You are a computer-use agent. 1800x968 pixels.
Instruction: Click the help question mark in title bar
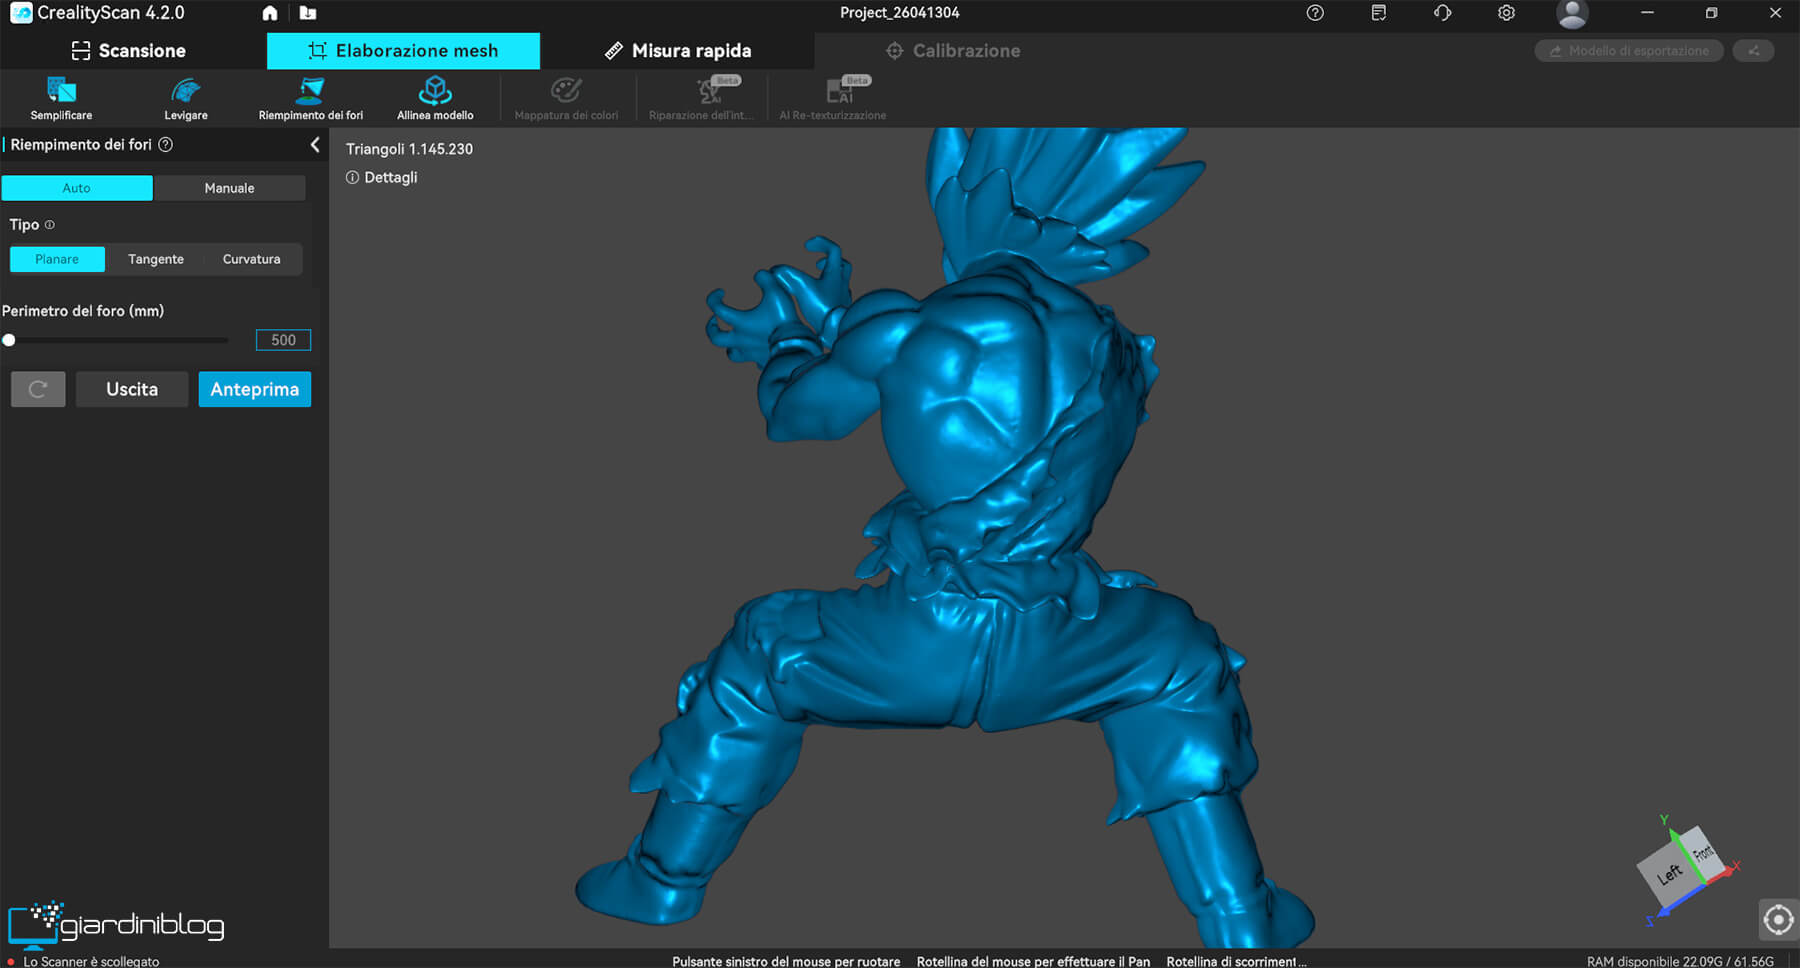pos(1315,13)
